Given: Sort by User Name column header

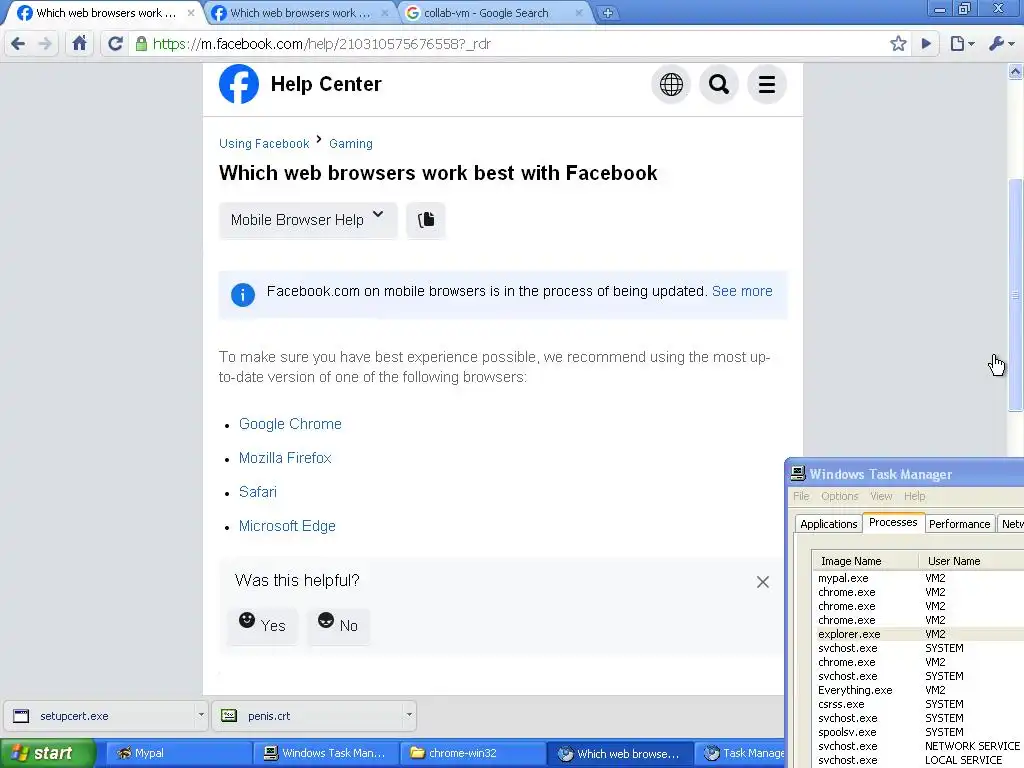Looking at the screenshot, I should coord(971,561).
